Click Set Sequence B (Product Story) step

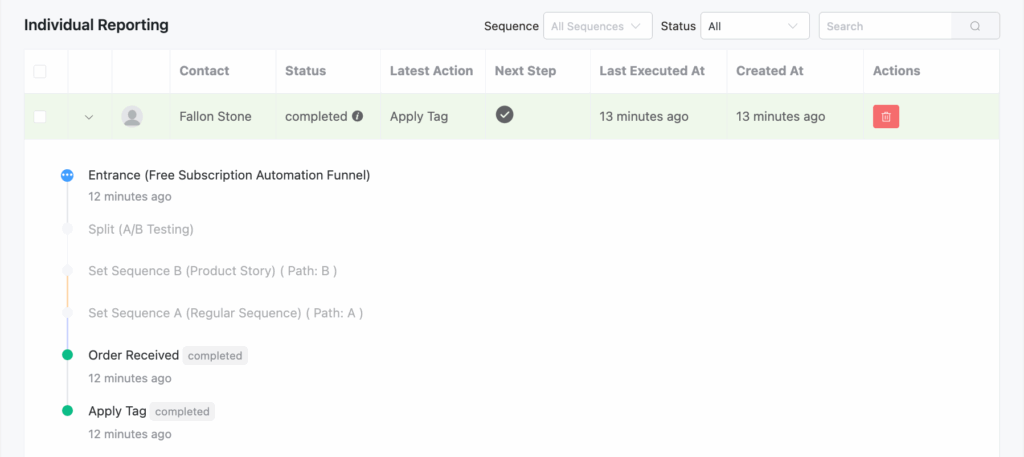(212, 271)
